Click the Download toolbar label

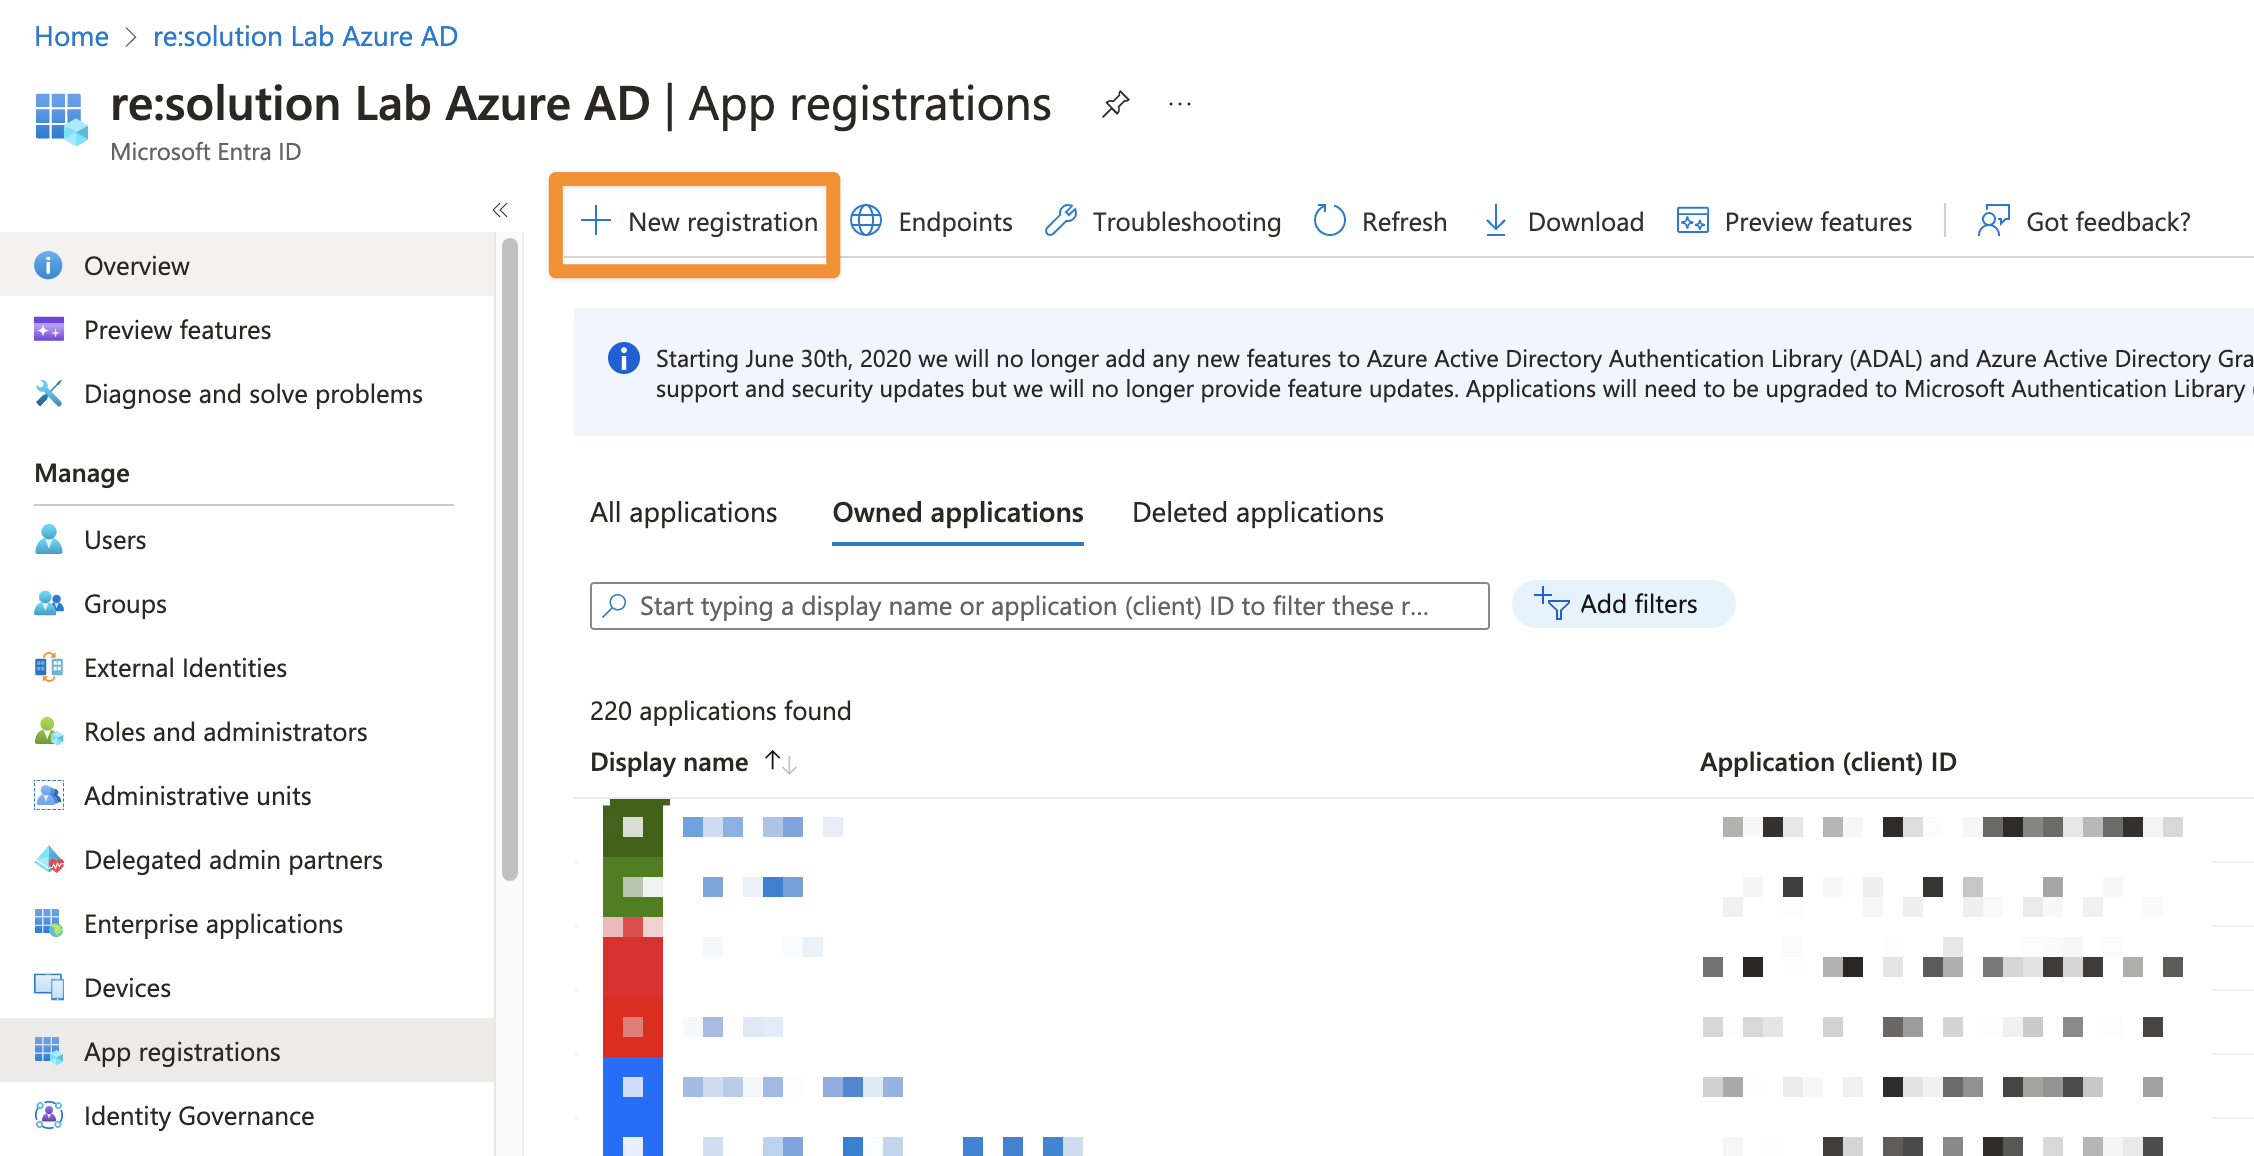click(x=1585, y=222)
